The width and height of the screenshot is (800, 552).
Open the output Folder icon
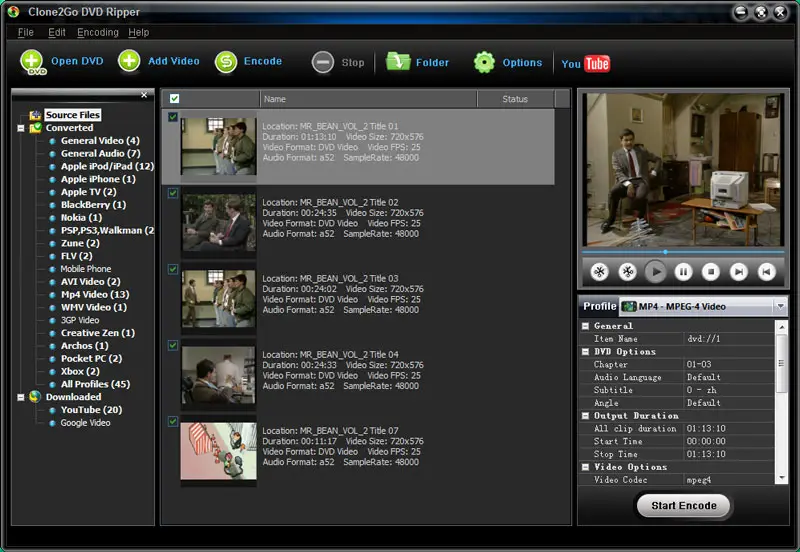coord(398,62)
